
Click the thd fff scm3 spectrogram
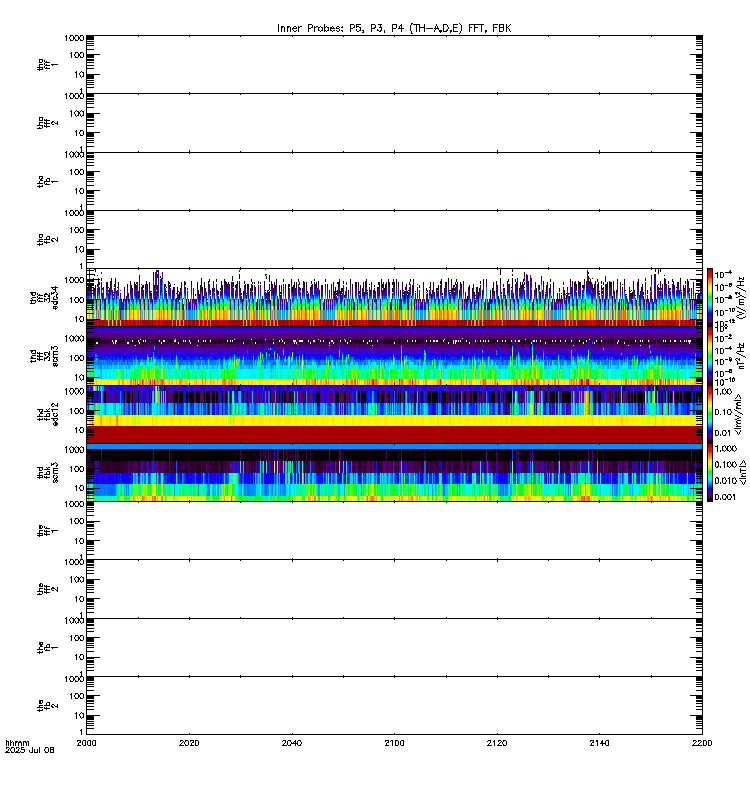click(394, 356)
